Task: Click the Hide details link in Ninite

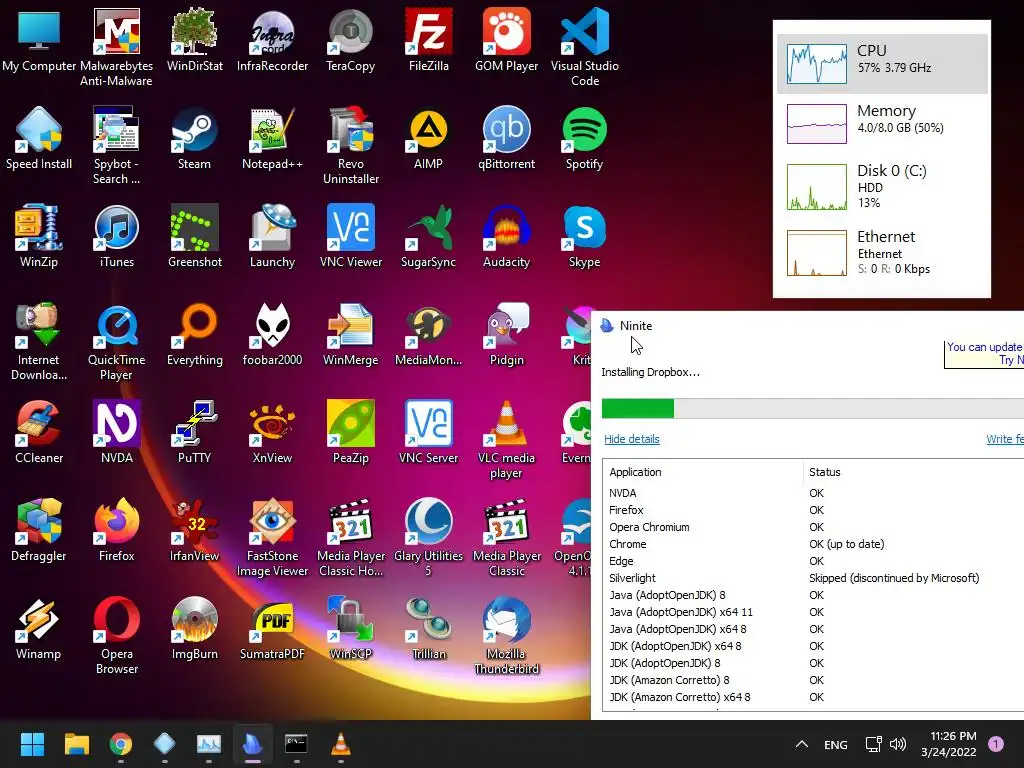Action: pos(632,439)
